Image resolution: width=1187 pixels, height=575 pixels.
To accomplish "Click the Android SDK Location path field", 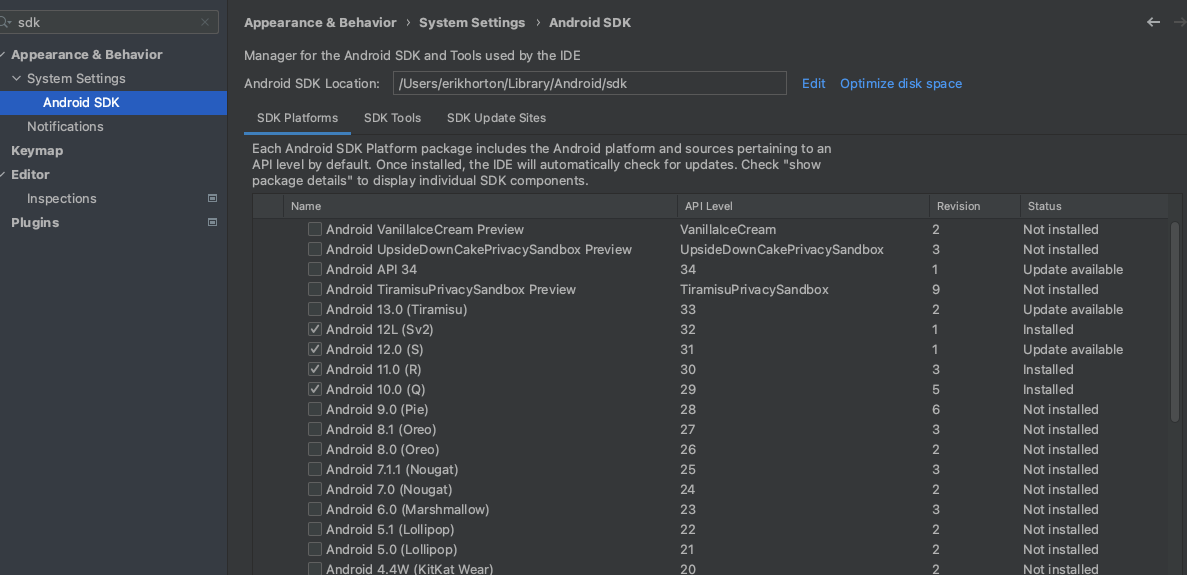I will point(590,83).
